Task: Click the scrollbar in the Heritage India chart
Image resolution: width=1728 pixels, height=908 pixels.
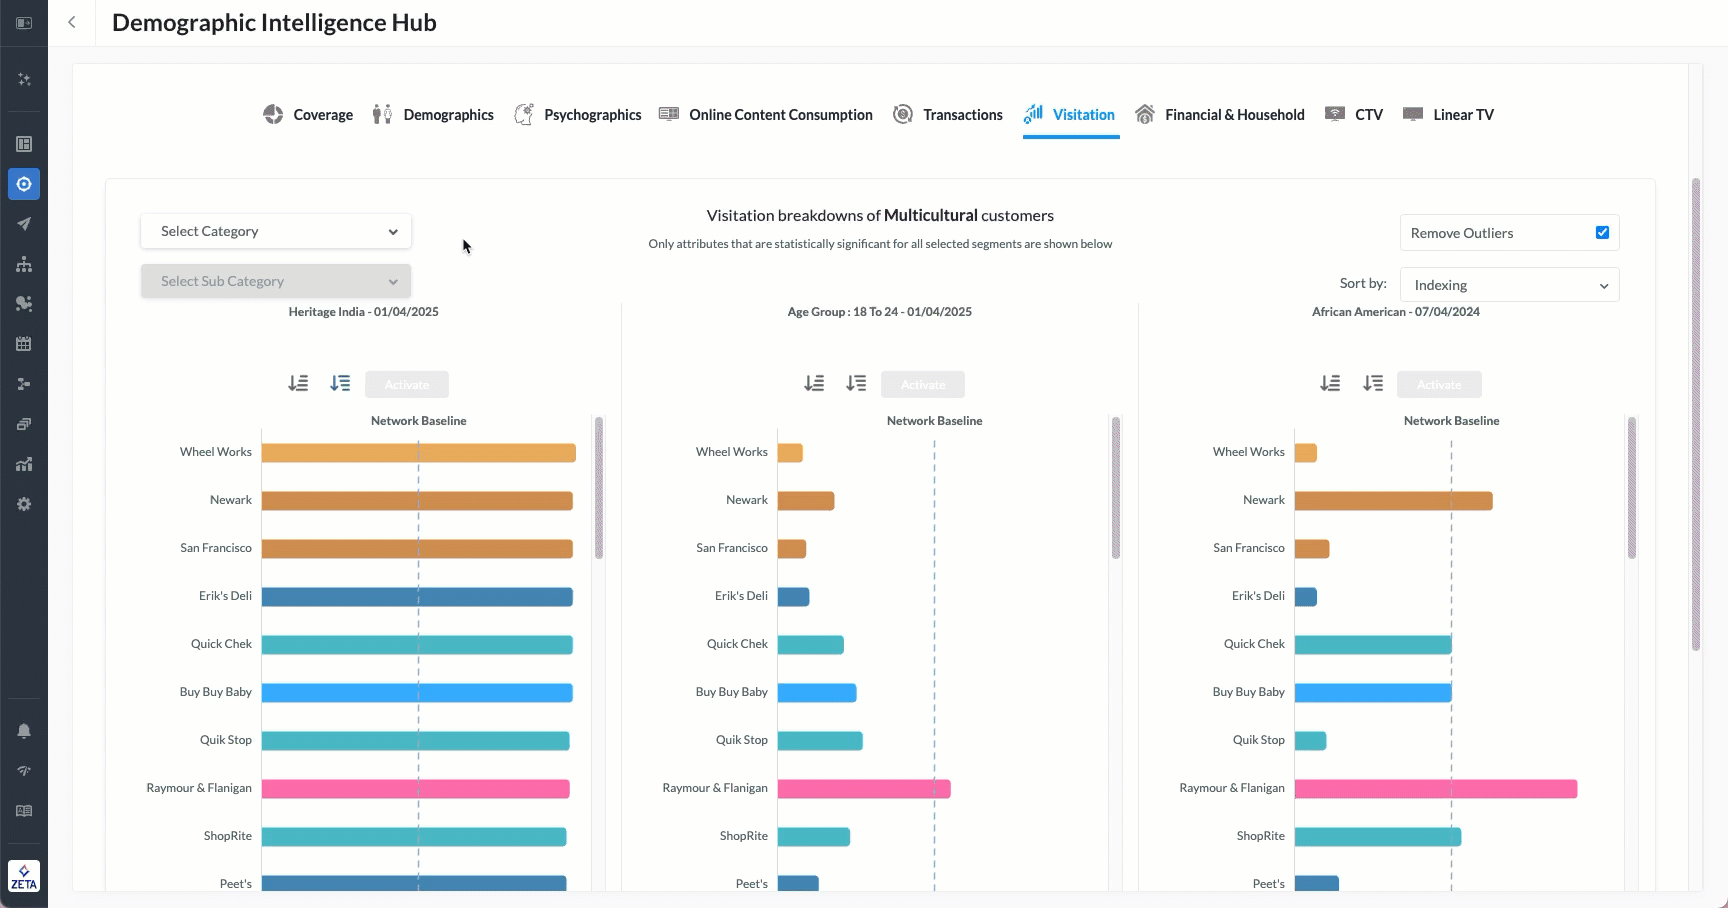Action: 599,488
